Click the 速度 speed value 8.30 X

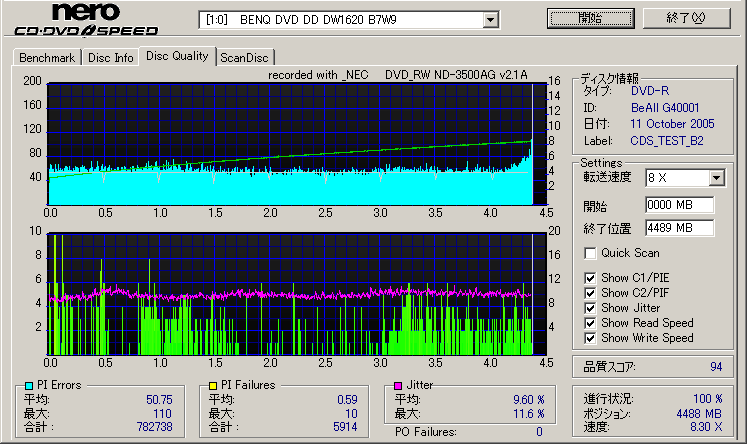pyautogui.click(x=706, y=426)
